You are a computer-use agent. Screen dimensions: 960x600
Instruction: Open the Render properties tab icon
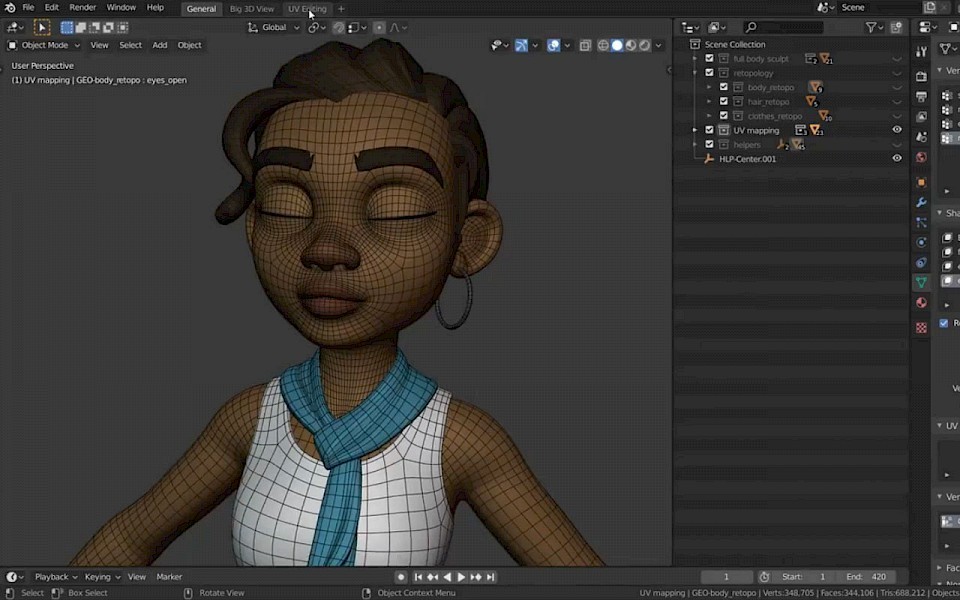click(921, 76)
